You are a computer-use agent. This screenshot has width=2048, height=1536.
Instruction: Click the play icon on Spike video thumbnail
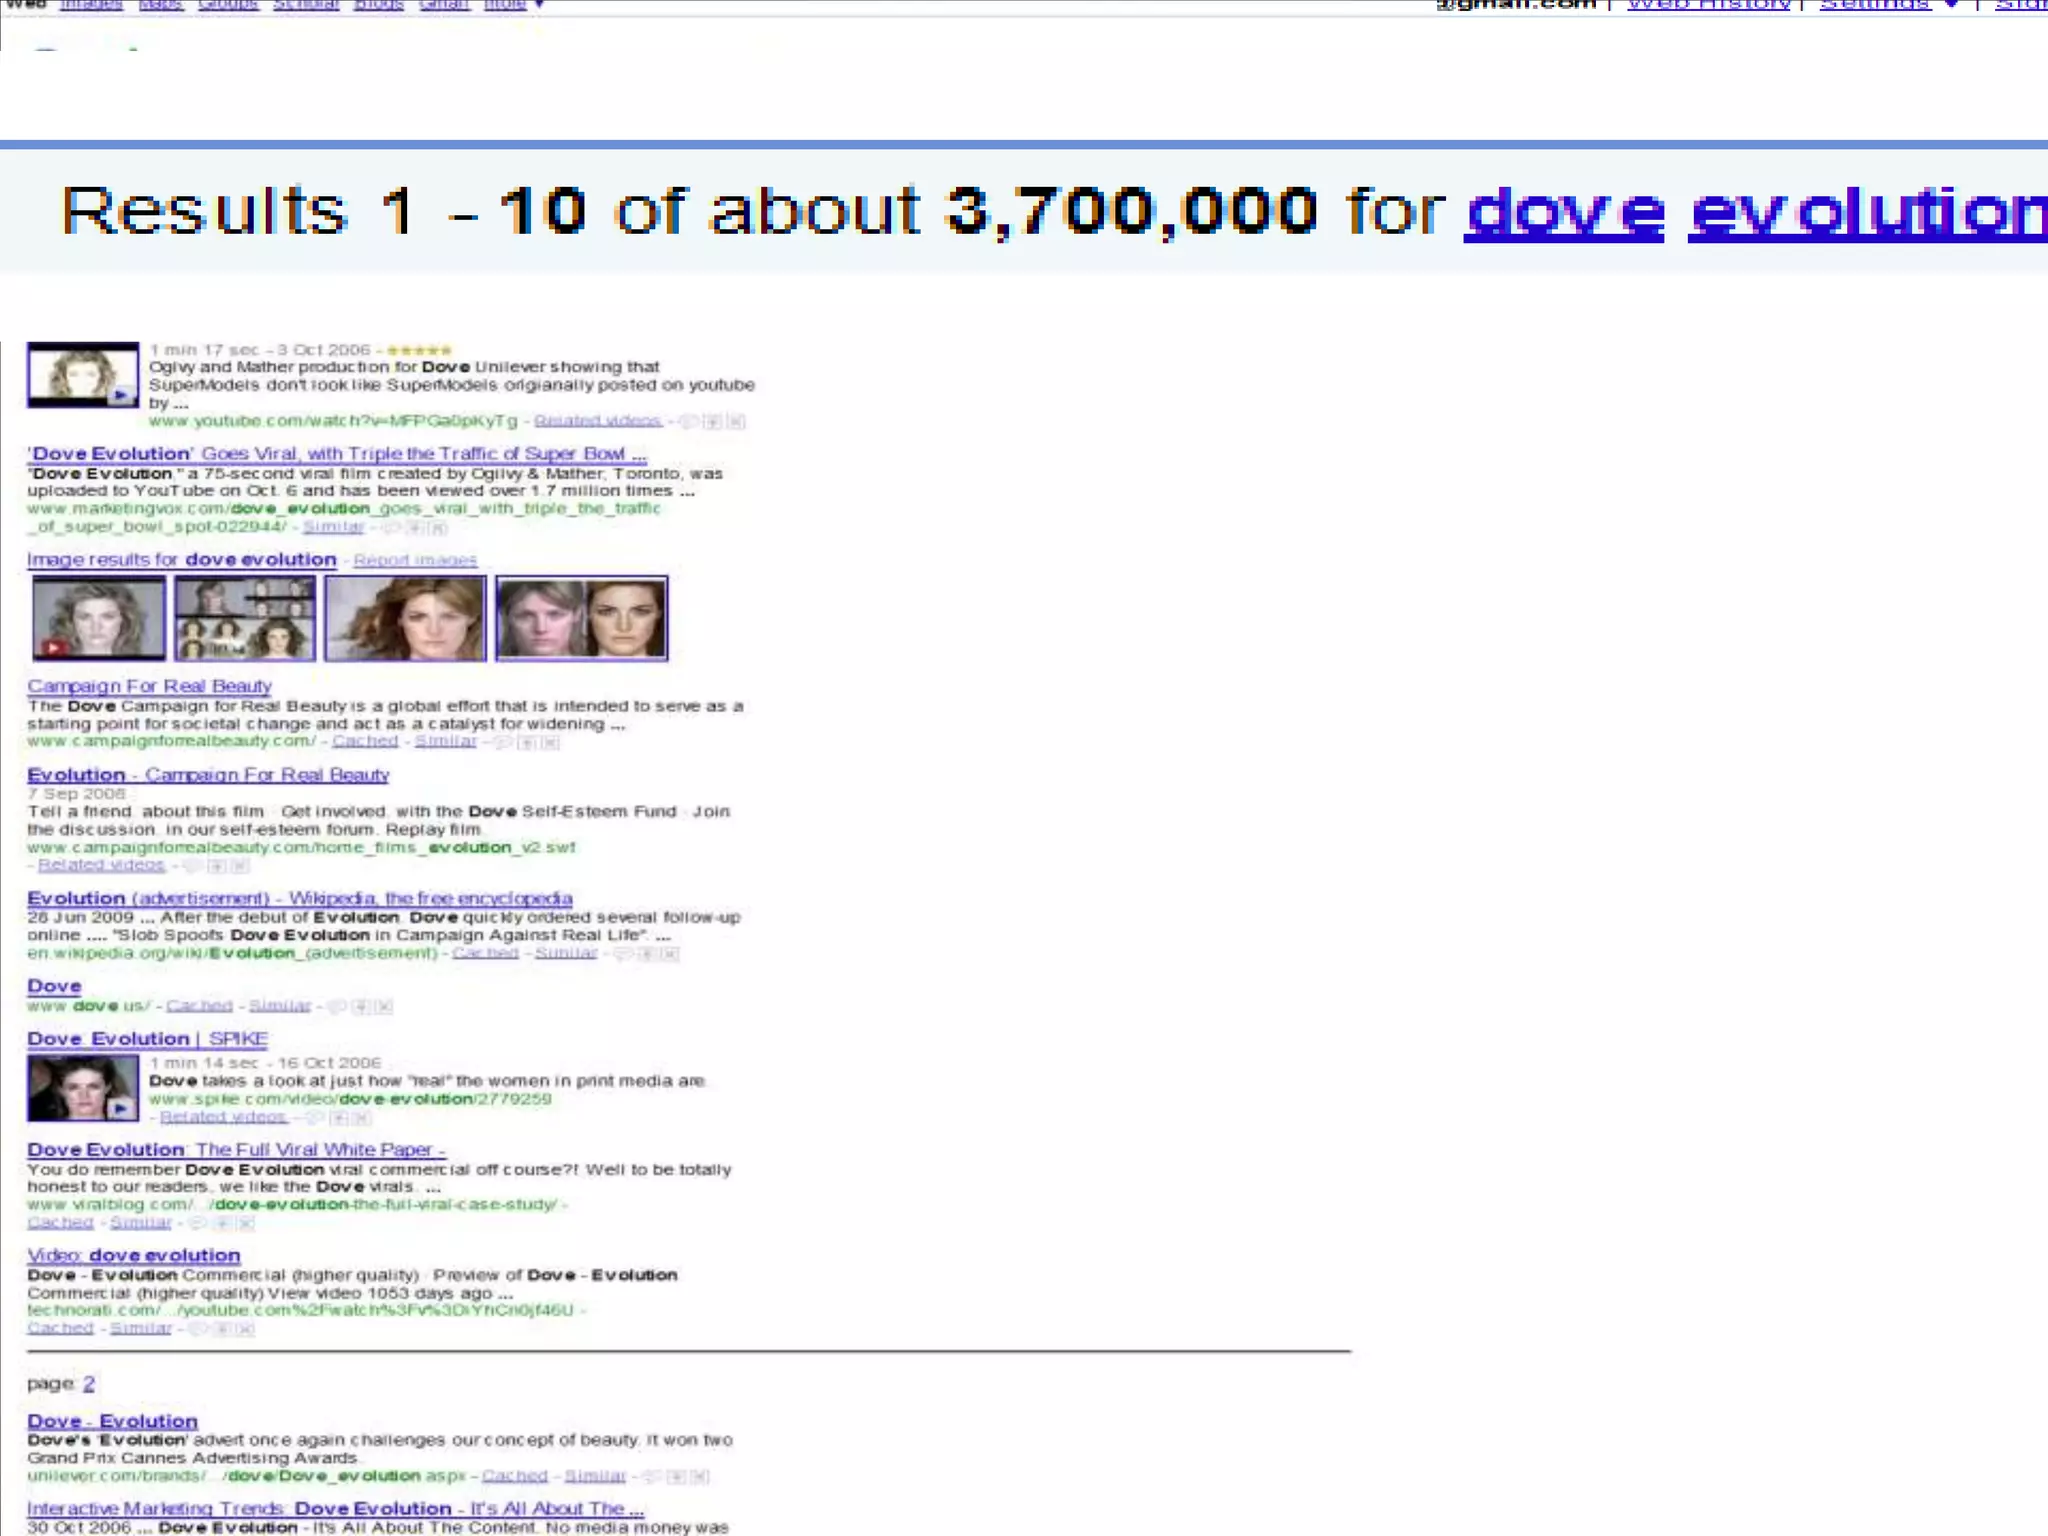click(x=120, y=1108)
